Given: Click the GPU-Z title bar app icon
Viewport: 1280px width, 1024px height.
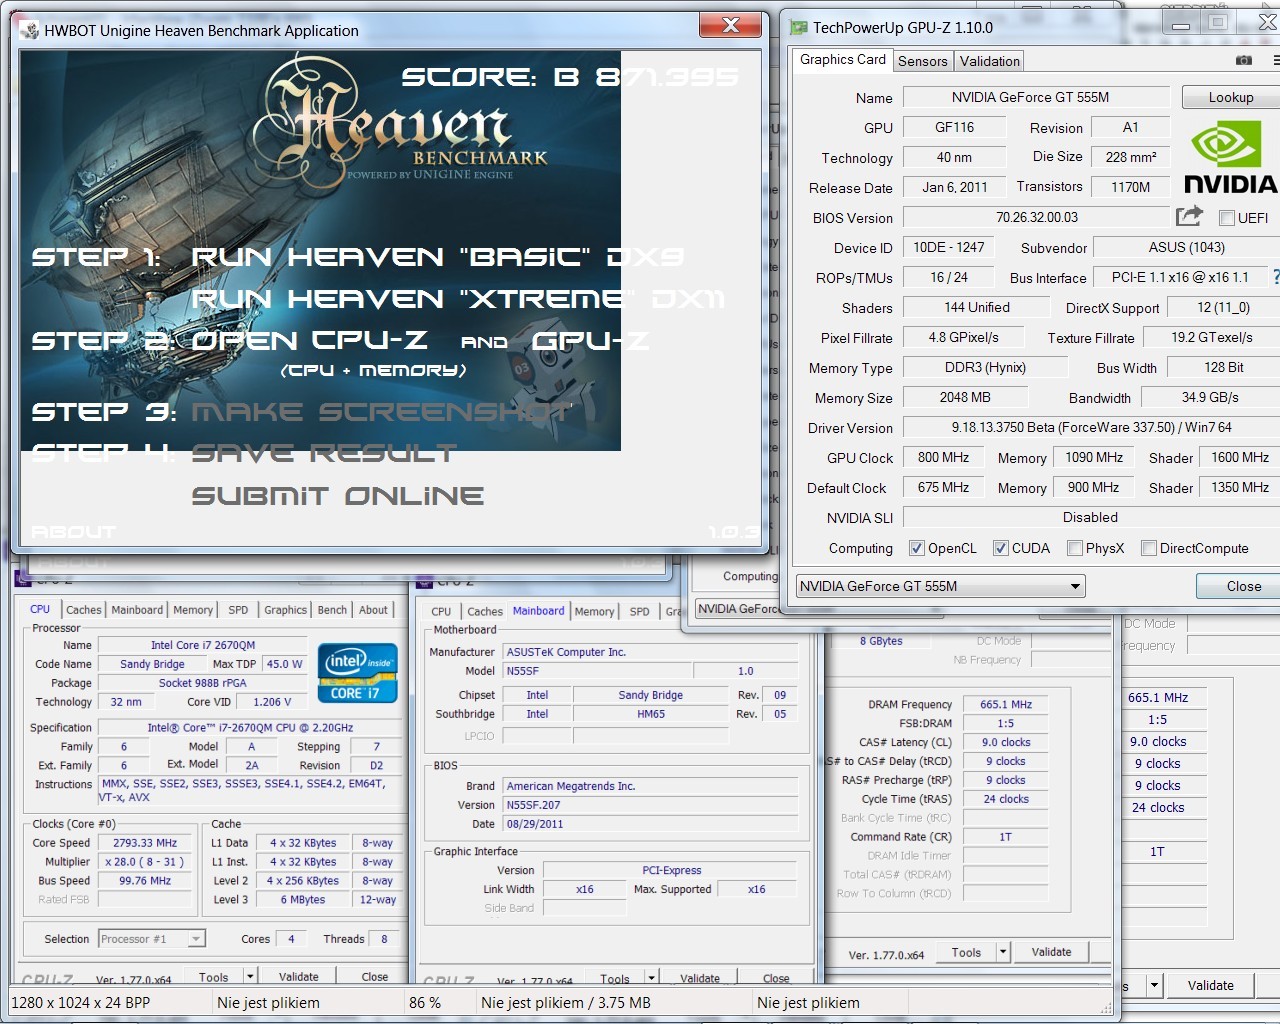Looking at the screenshot, I should click(798, 27).
